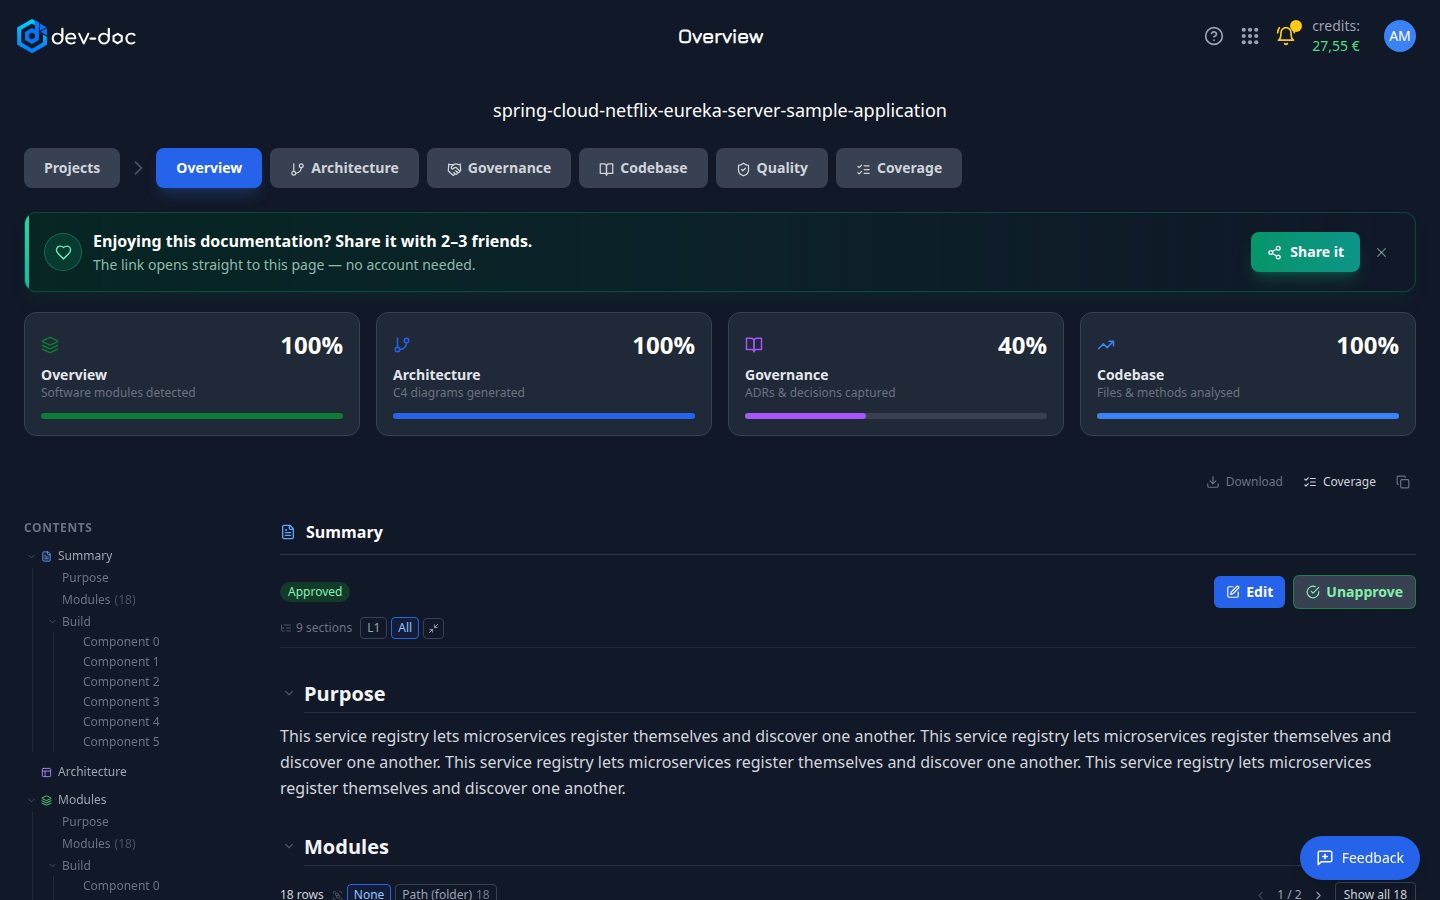Image resolution: width=1440 pixels, height=900 pixels.
Task: Open the Coverage tab in navigation bar
Action: [x=899, y=168]
